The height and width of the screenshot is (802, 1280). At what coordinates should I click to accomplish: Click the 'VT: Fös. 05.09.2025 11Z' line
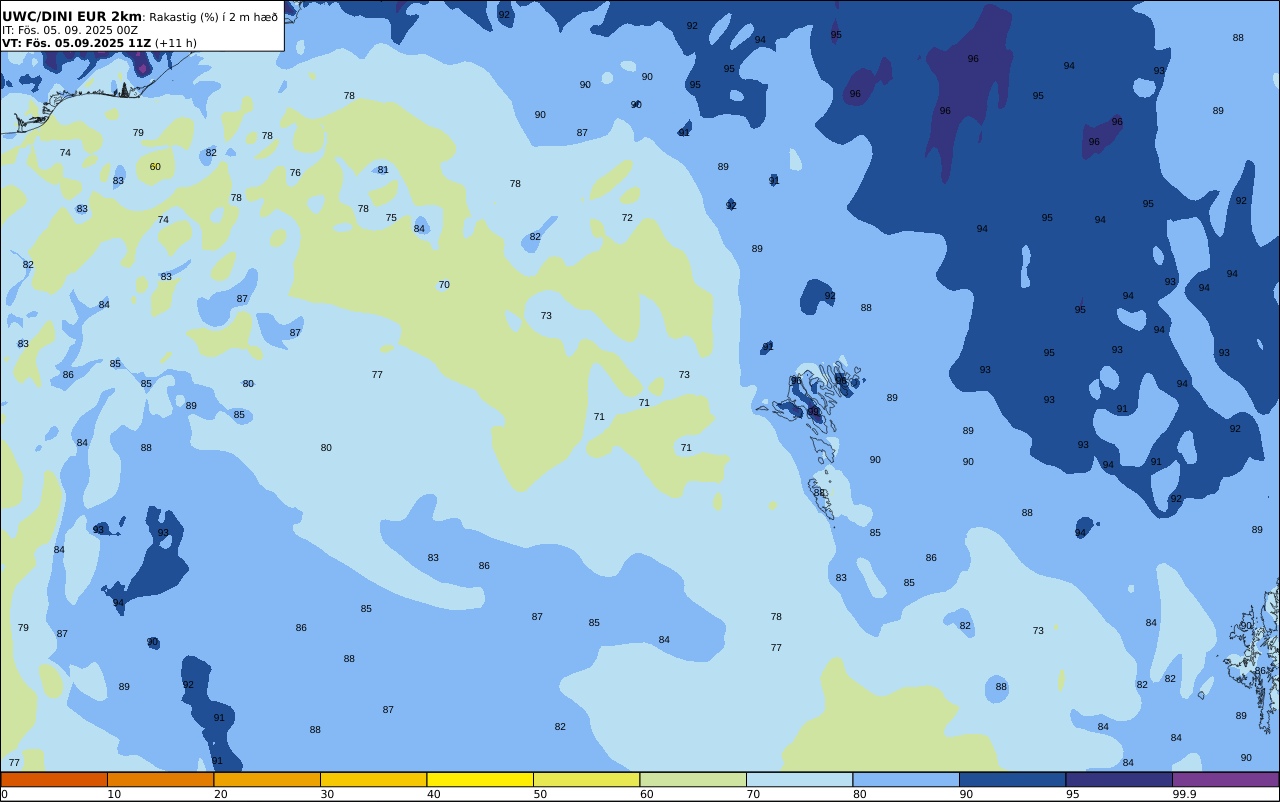coord(77,43)
